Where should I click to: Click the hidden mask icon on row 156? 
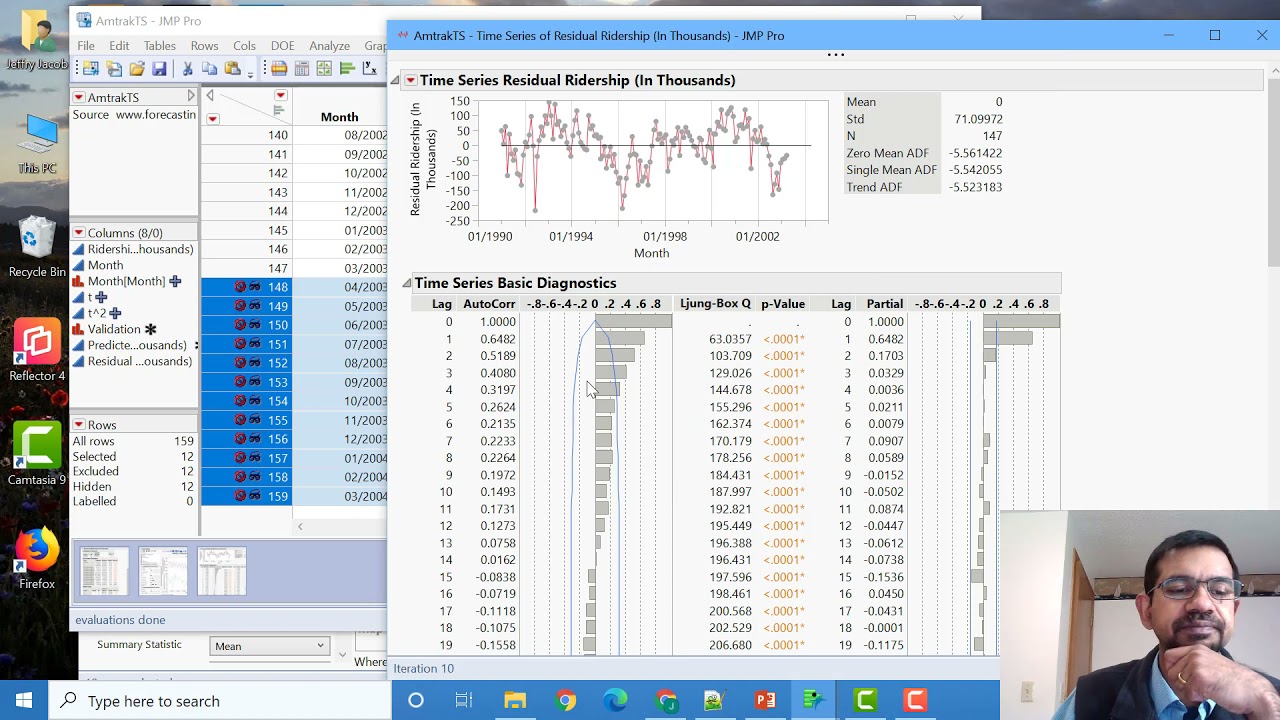click(x=254, y=439)
